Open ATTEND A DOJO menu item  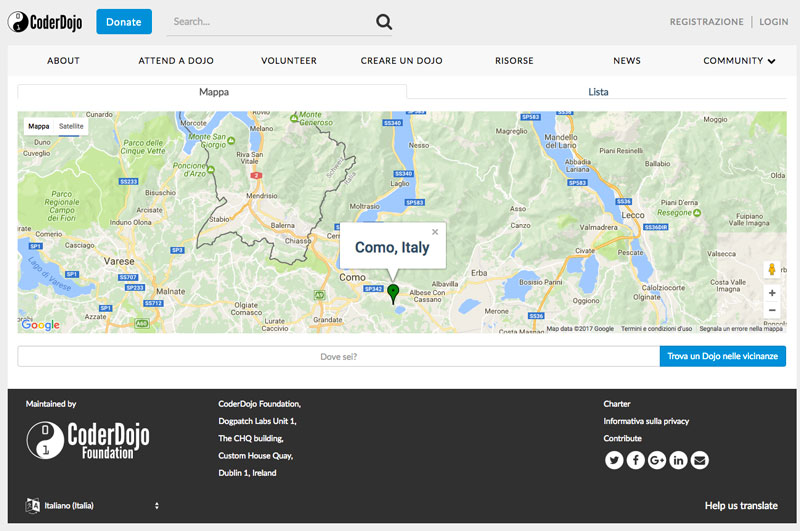176,61
